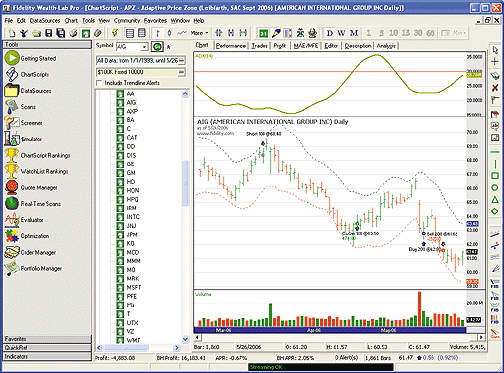Viewport: 504px width, 373px height.
Task: Switch to the Performance tab
Action: [230, 46]
